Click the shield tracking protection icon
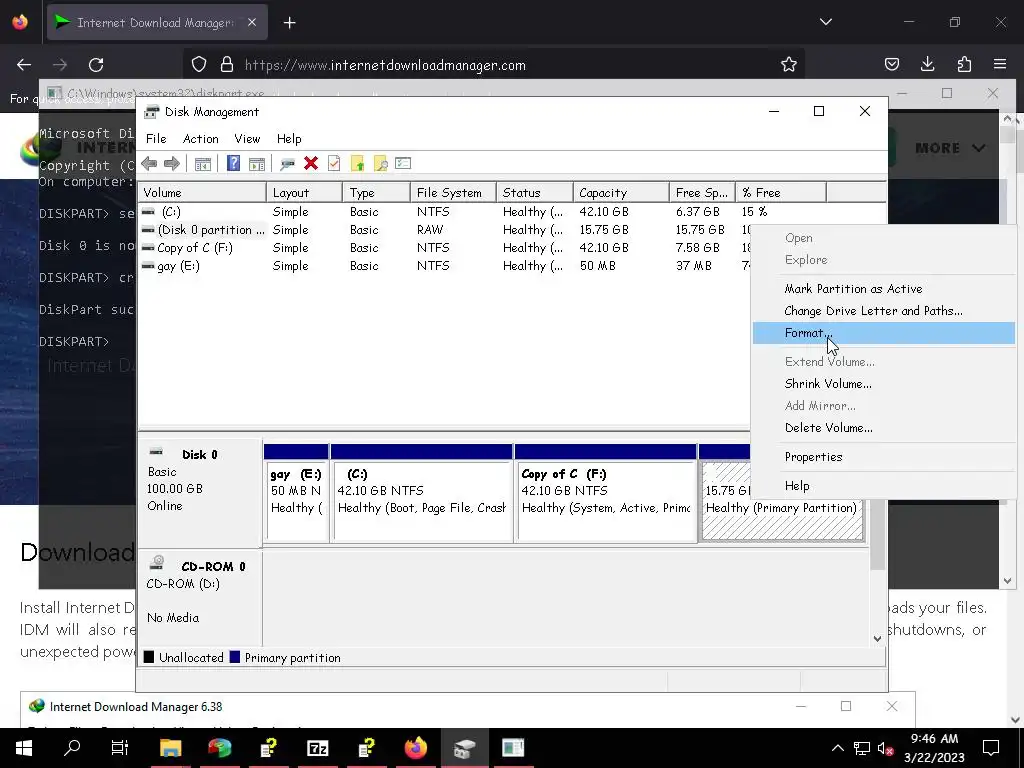Screen dimensions: 1024x768 pos(199,65)
